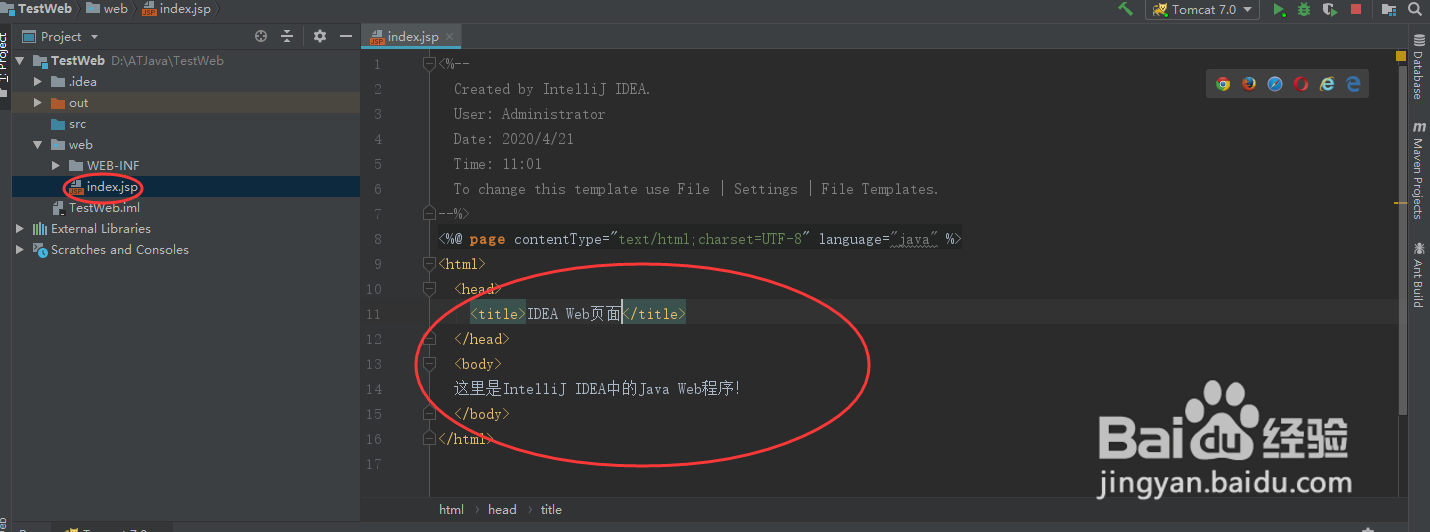Click the closing title tag on line 11
The height and width of the screenshot is (532, 1430).
coord(654,314)
